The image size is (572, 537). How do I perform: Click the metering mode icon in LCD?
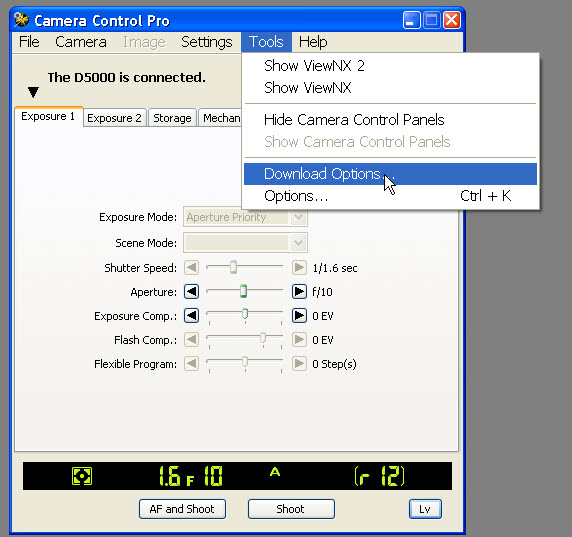coord(82,476)
